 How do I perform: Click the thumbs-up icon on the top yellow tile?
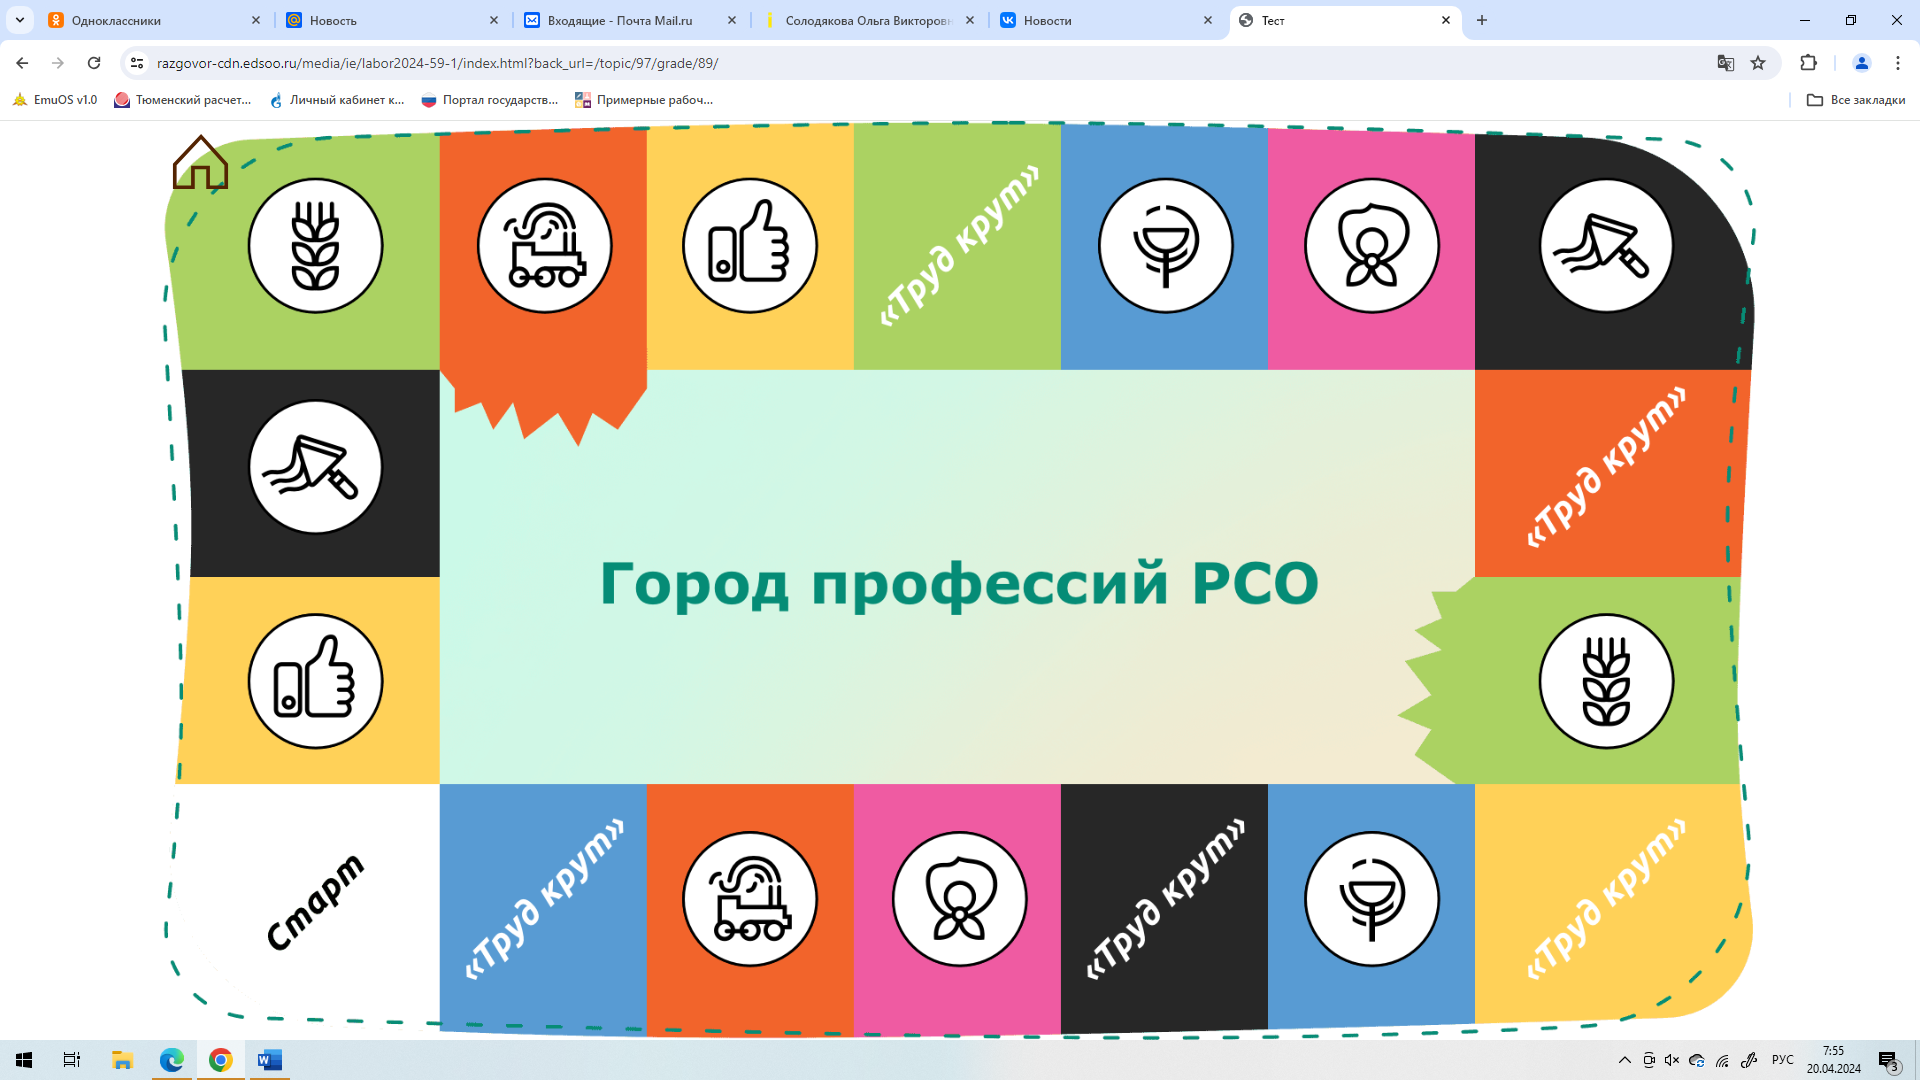click(750, 246)
